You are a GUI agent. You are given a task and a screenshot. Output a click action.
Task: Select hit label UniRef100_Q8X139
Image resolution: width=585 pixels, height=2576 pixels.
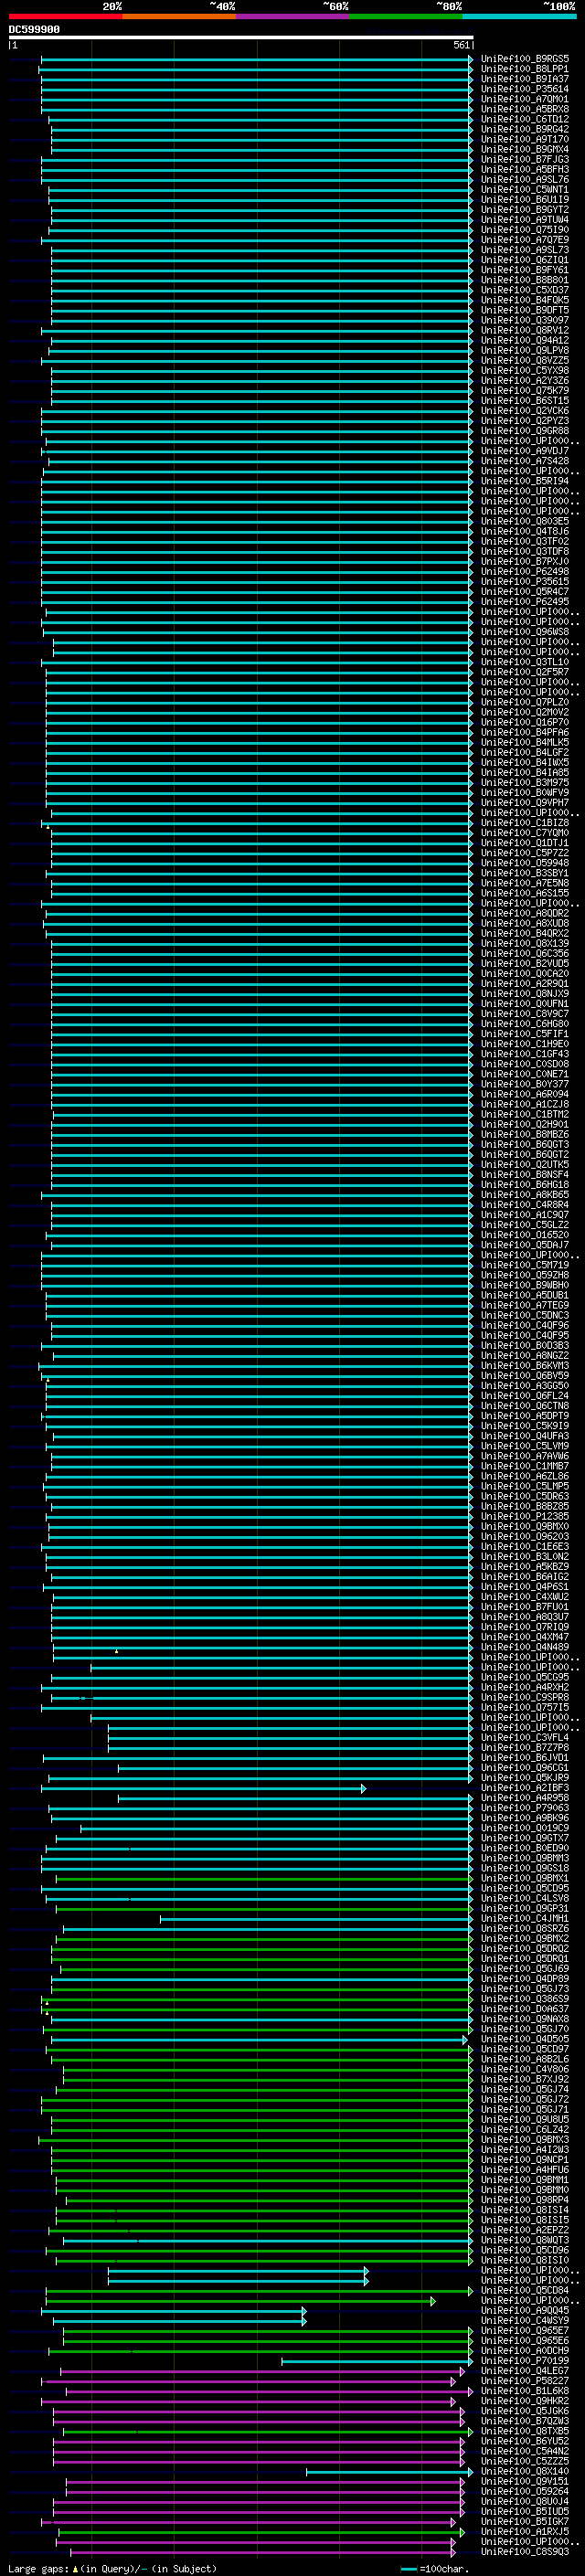pyautogui.click(x=524, y=943)
